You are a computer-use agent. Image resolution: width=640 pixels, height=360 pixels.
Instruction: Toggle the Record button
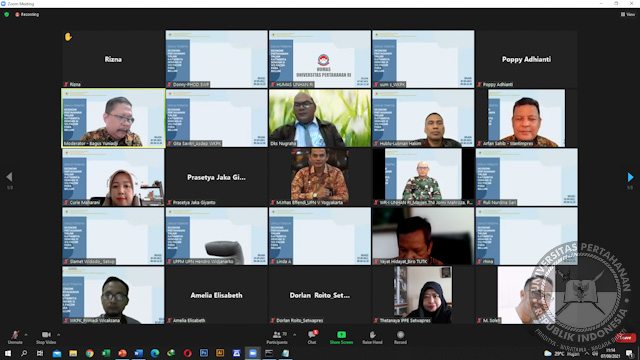tap(400, 337)
